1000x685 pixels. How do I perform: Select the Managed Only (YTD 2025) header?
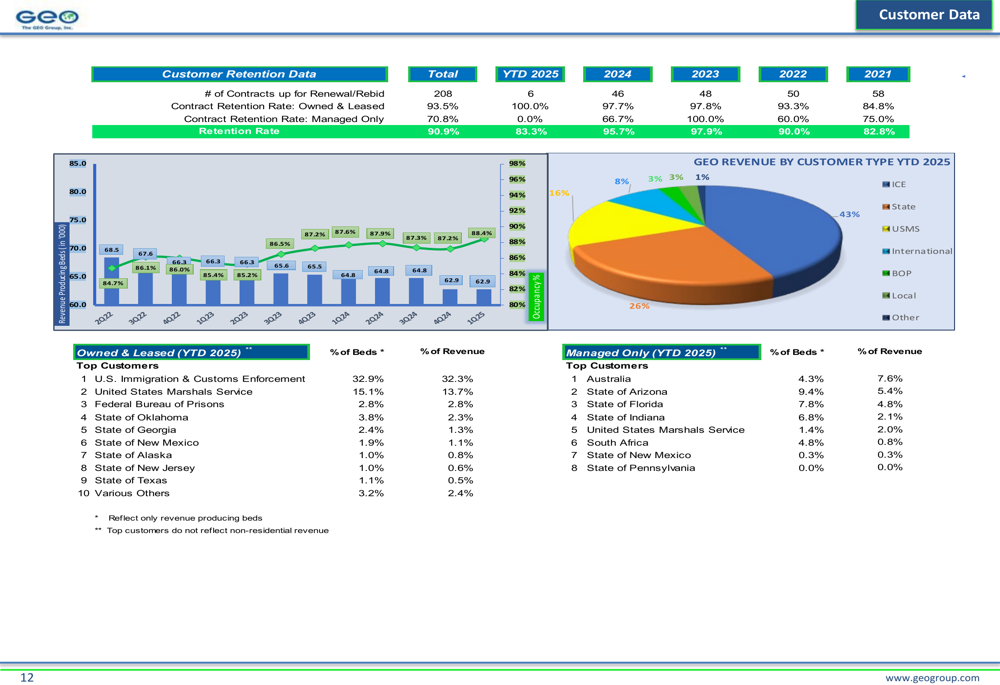[x=661, y=352]
